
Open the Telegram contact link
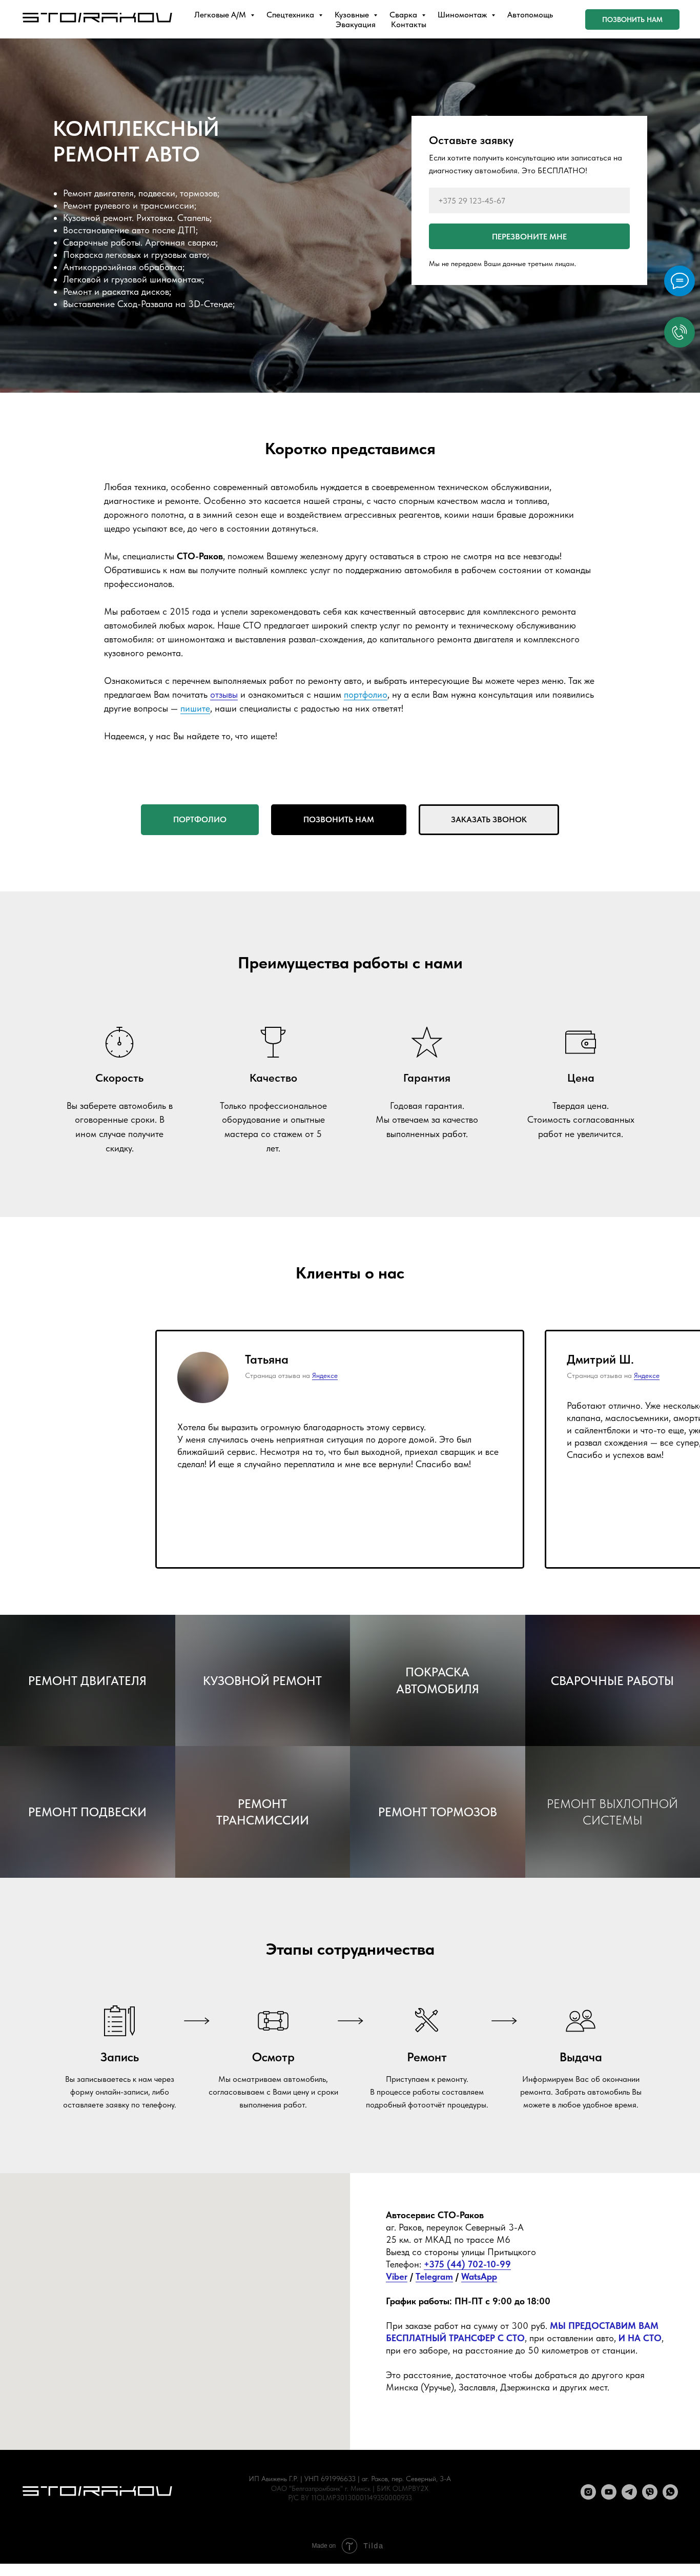(x=434, y=2277)
